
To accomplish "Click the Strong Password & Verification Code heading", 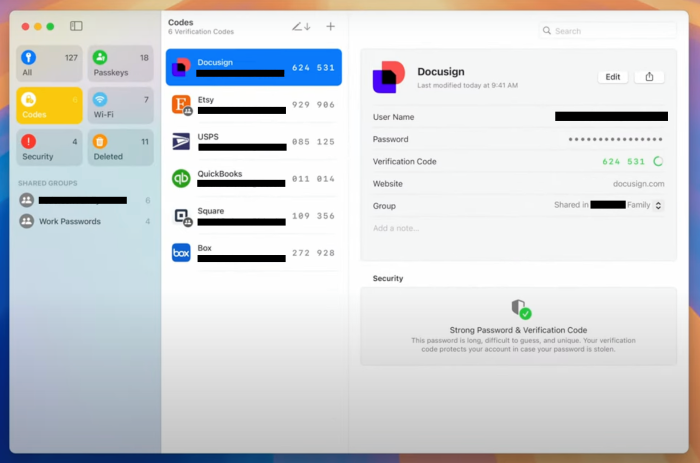I will coord(518,330).
